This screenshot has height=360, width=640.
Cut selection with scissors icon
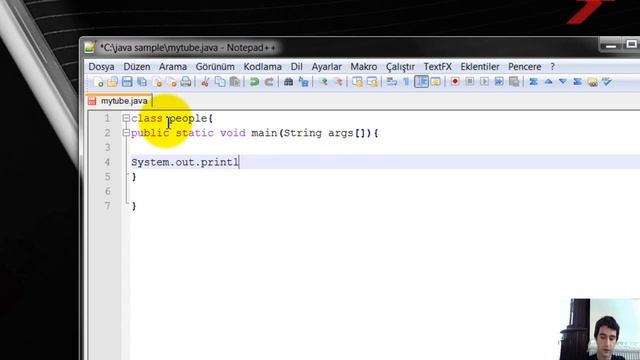coord(205,82)
